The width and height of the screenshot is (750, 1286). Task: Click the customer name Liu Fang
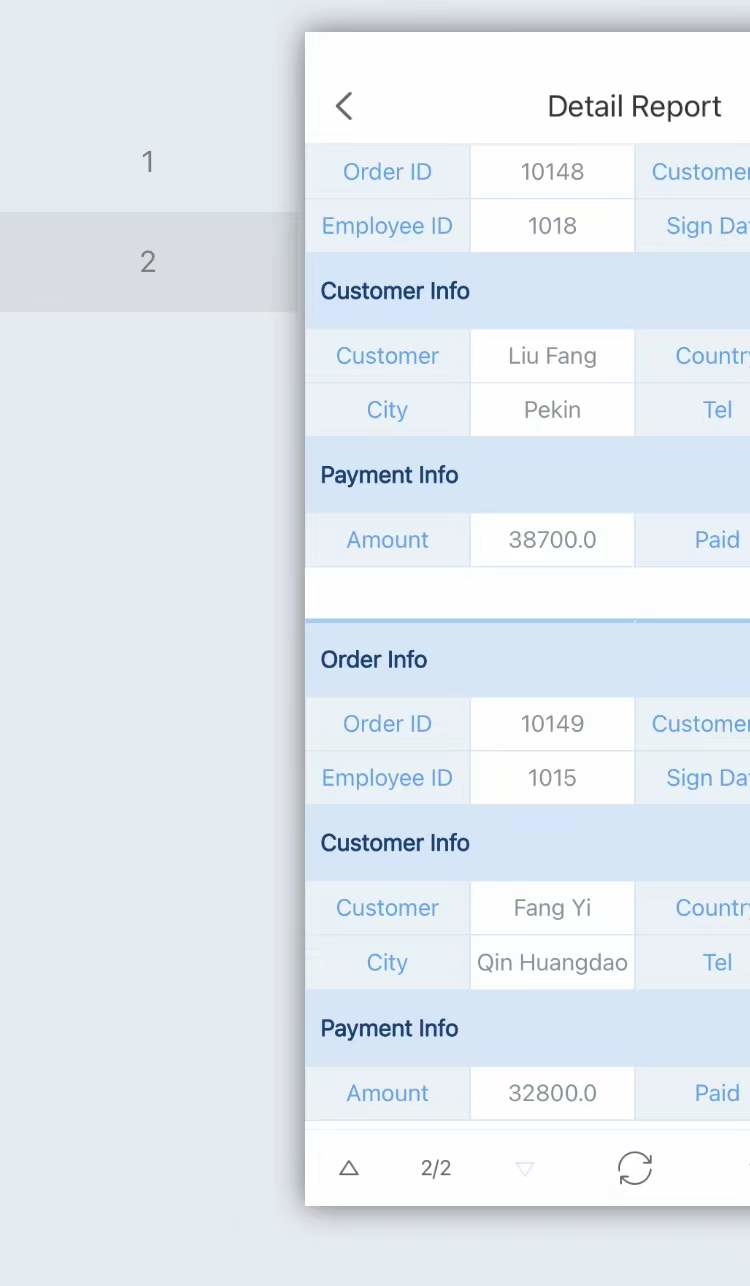552,356
